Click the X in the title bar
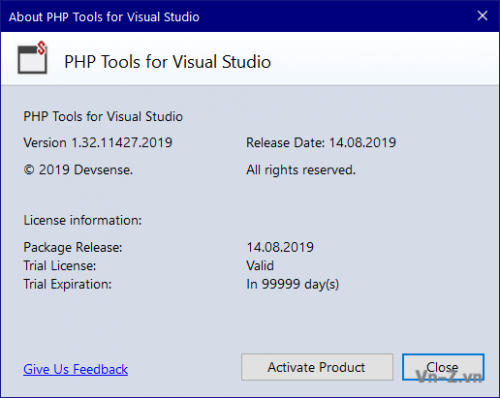The image size is (500, 398). pos(482,16)
